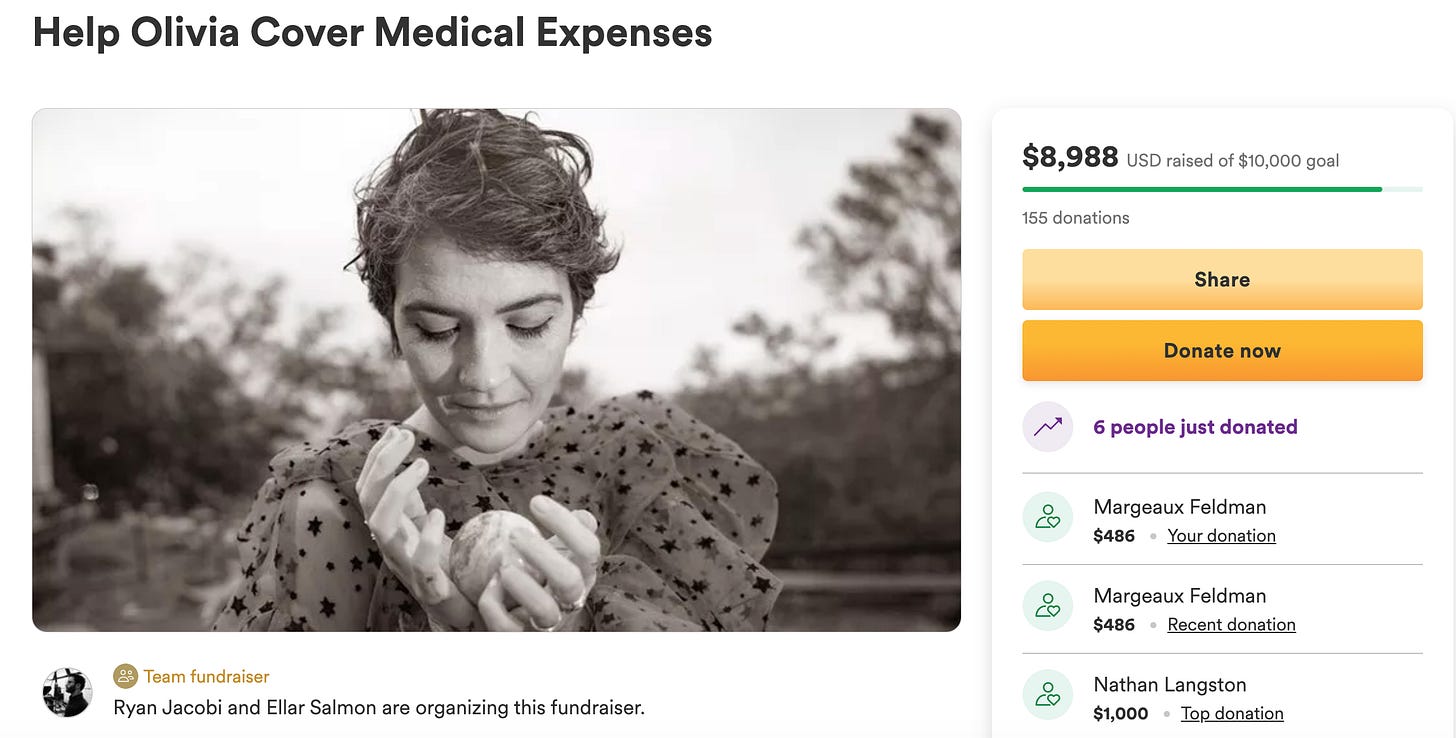Click the Donate now button
Screen dimensions: 1456x738
pyautogui.click(x=1222, y=350)
